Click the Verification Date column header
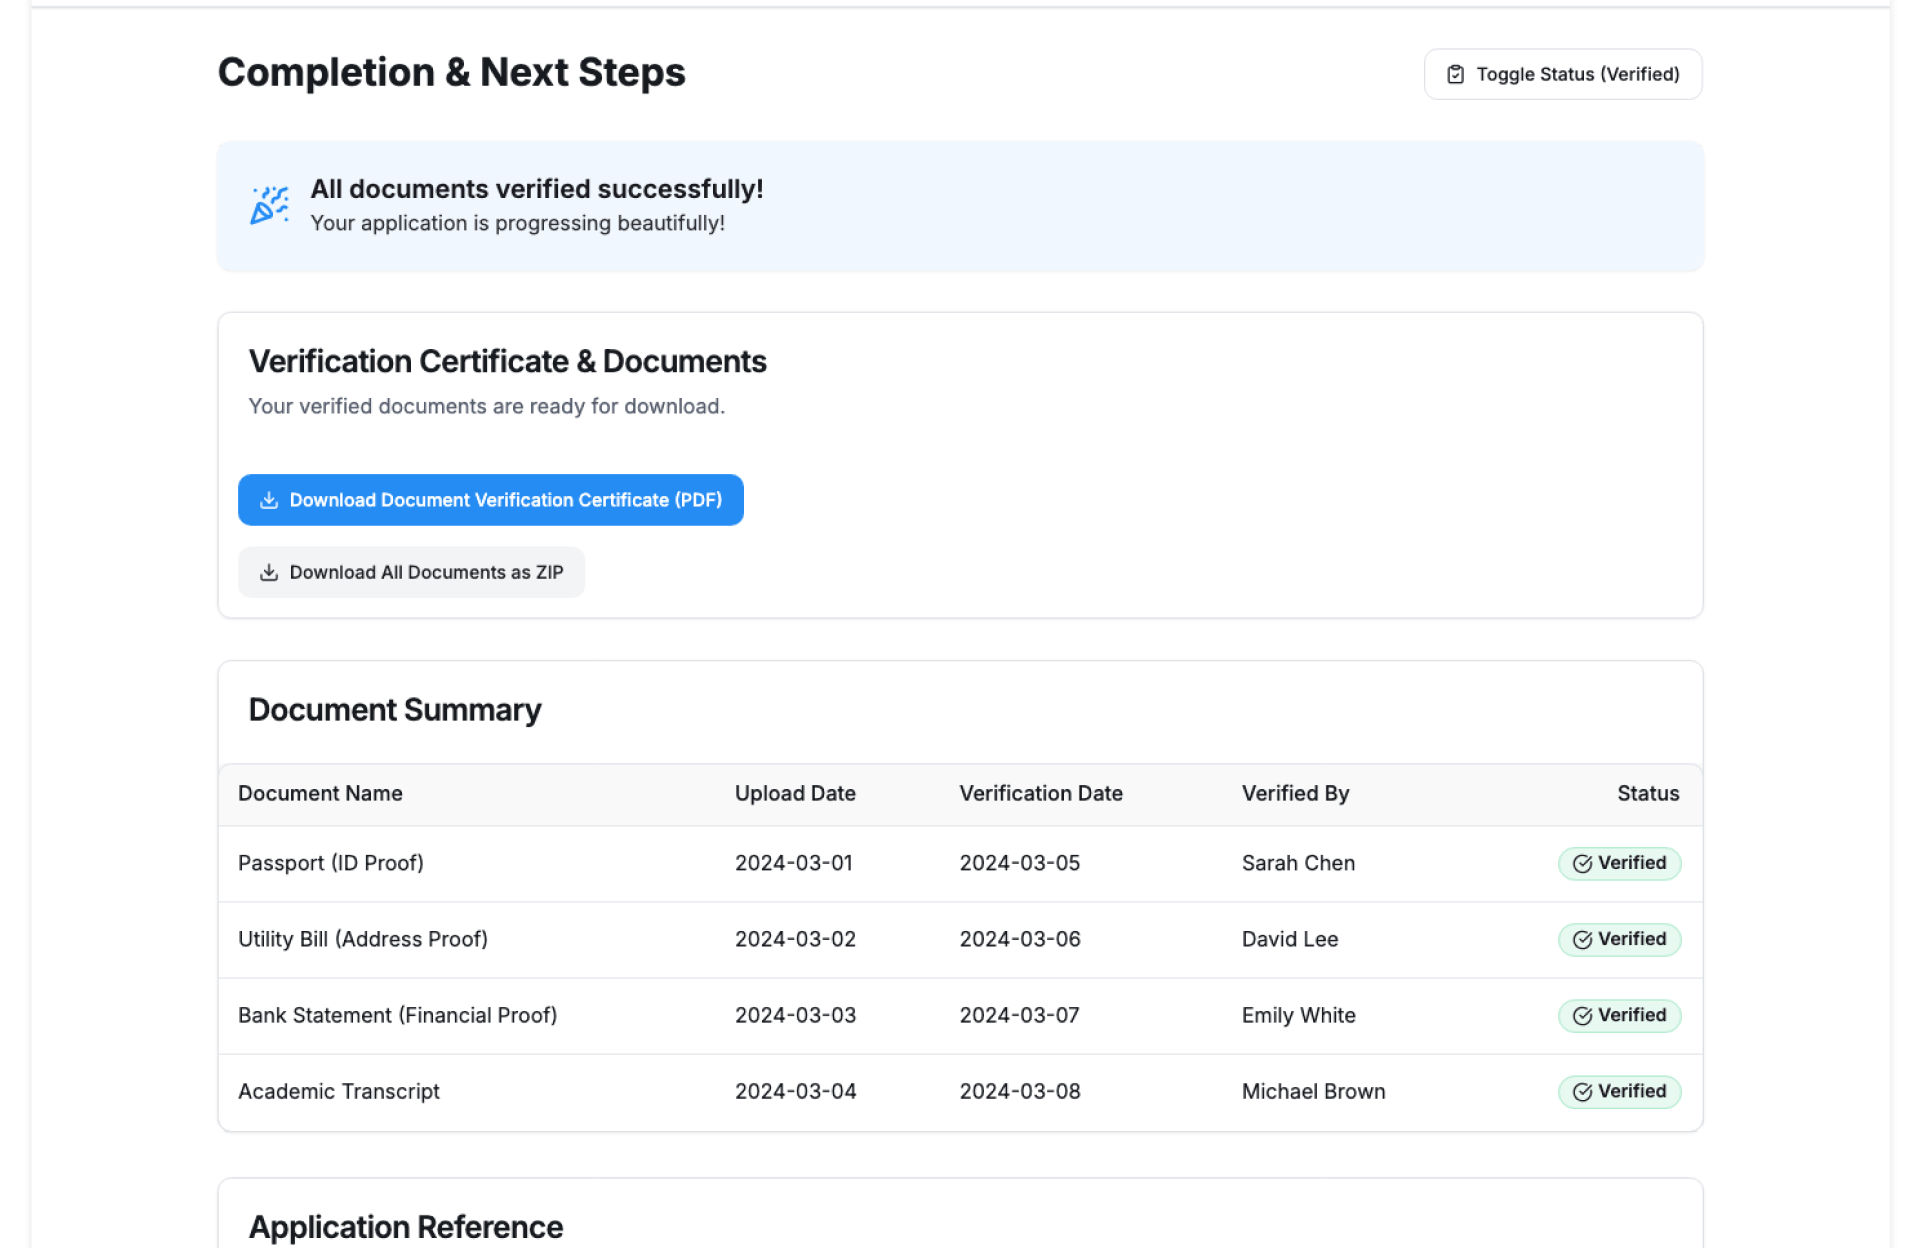The width and height of the screenshot is (1920, 1248). click(1040, 793)
